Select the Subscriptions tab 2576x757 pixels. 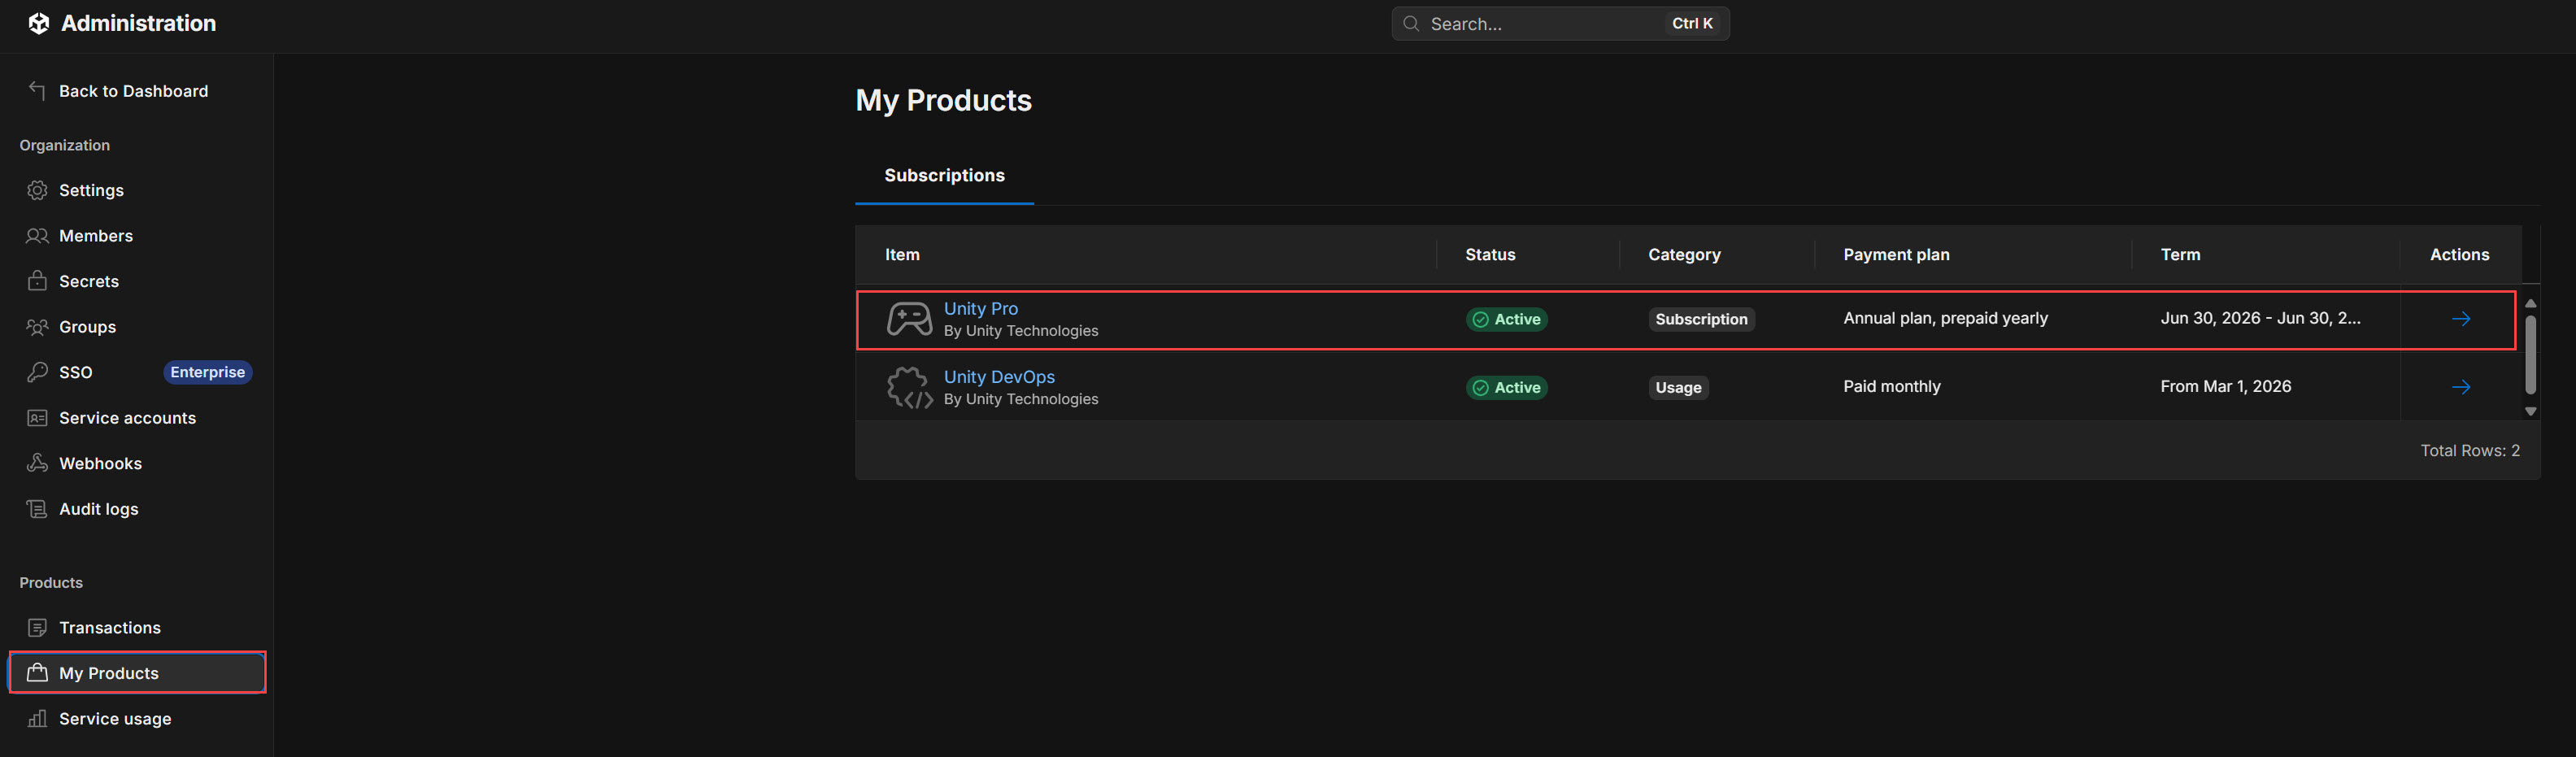click(x=944, y=176)
